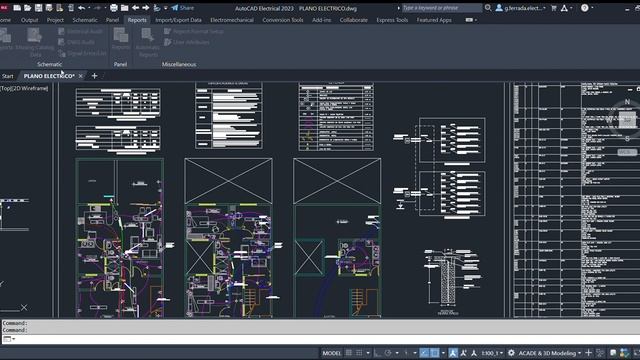Click the Undo arrow icon
Screen dimensions: 640x360
coord(82,8)
